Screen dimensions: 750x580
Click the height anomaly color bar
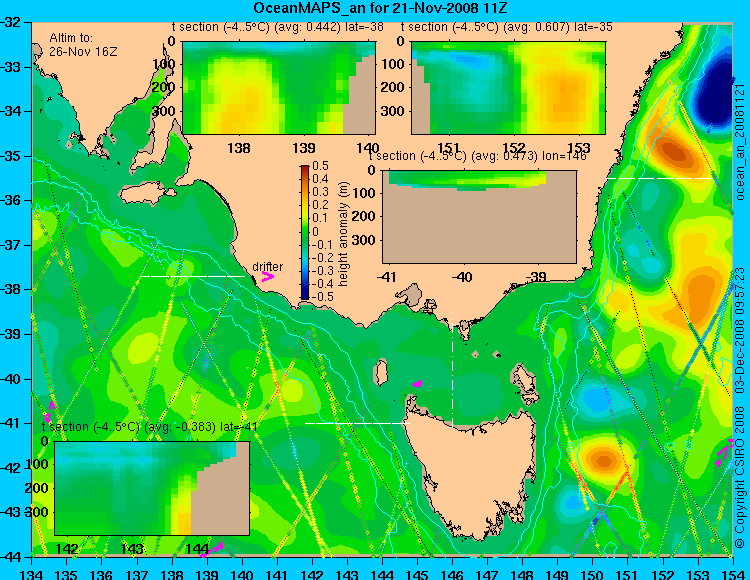[x=305, y=232]
